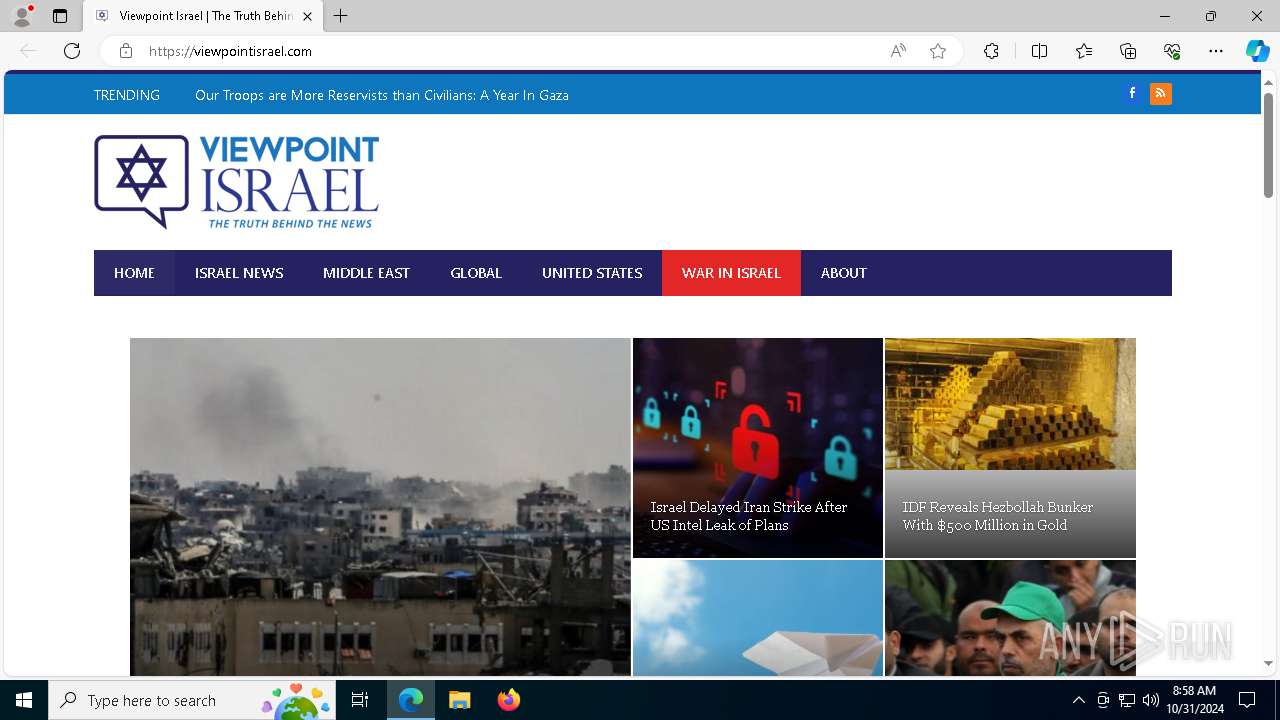Open the notification center
This screenshot has width=1280, height=720.
1247,700
